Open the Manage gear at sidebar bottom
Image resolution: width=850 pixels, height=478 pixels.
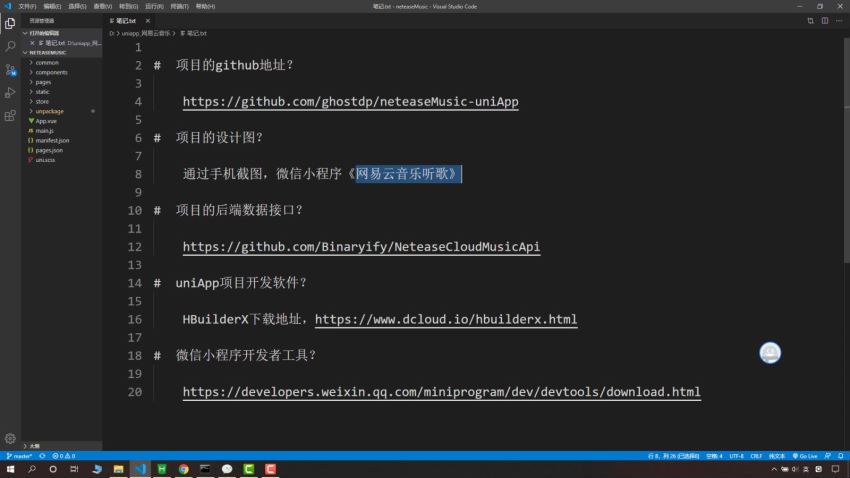tap(10, 438)
